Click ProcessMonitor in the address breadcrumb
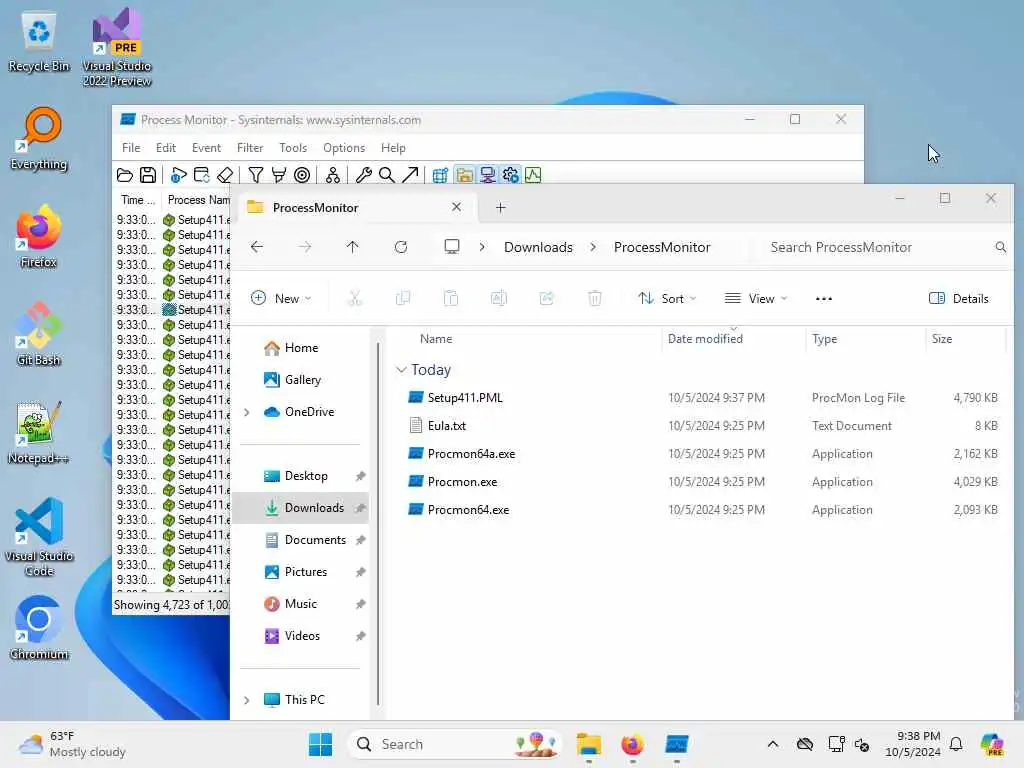The image size is (1024, 768). [662, 247]
